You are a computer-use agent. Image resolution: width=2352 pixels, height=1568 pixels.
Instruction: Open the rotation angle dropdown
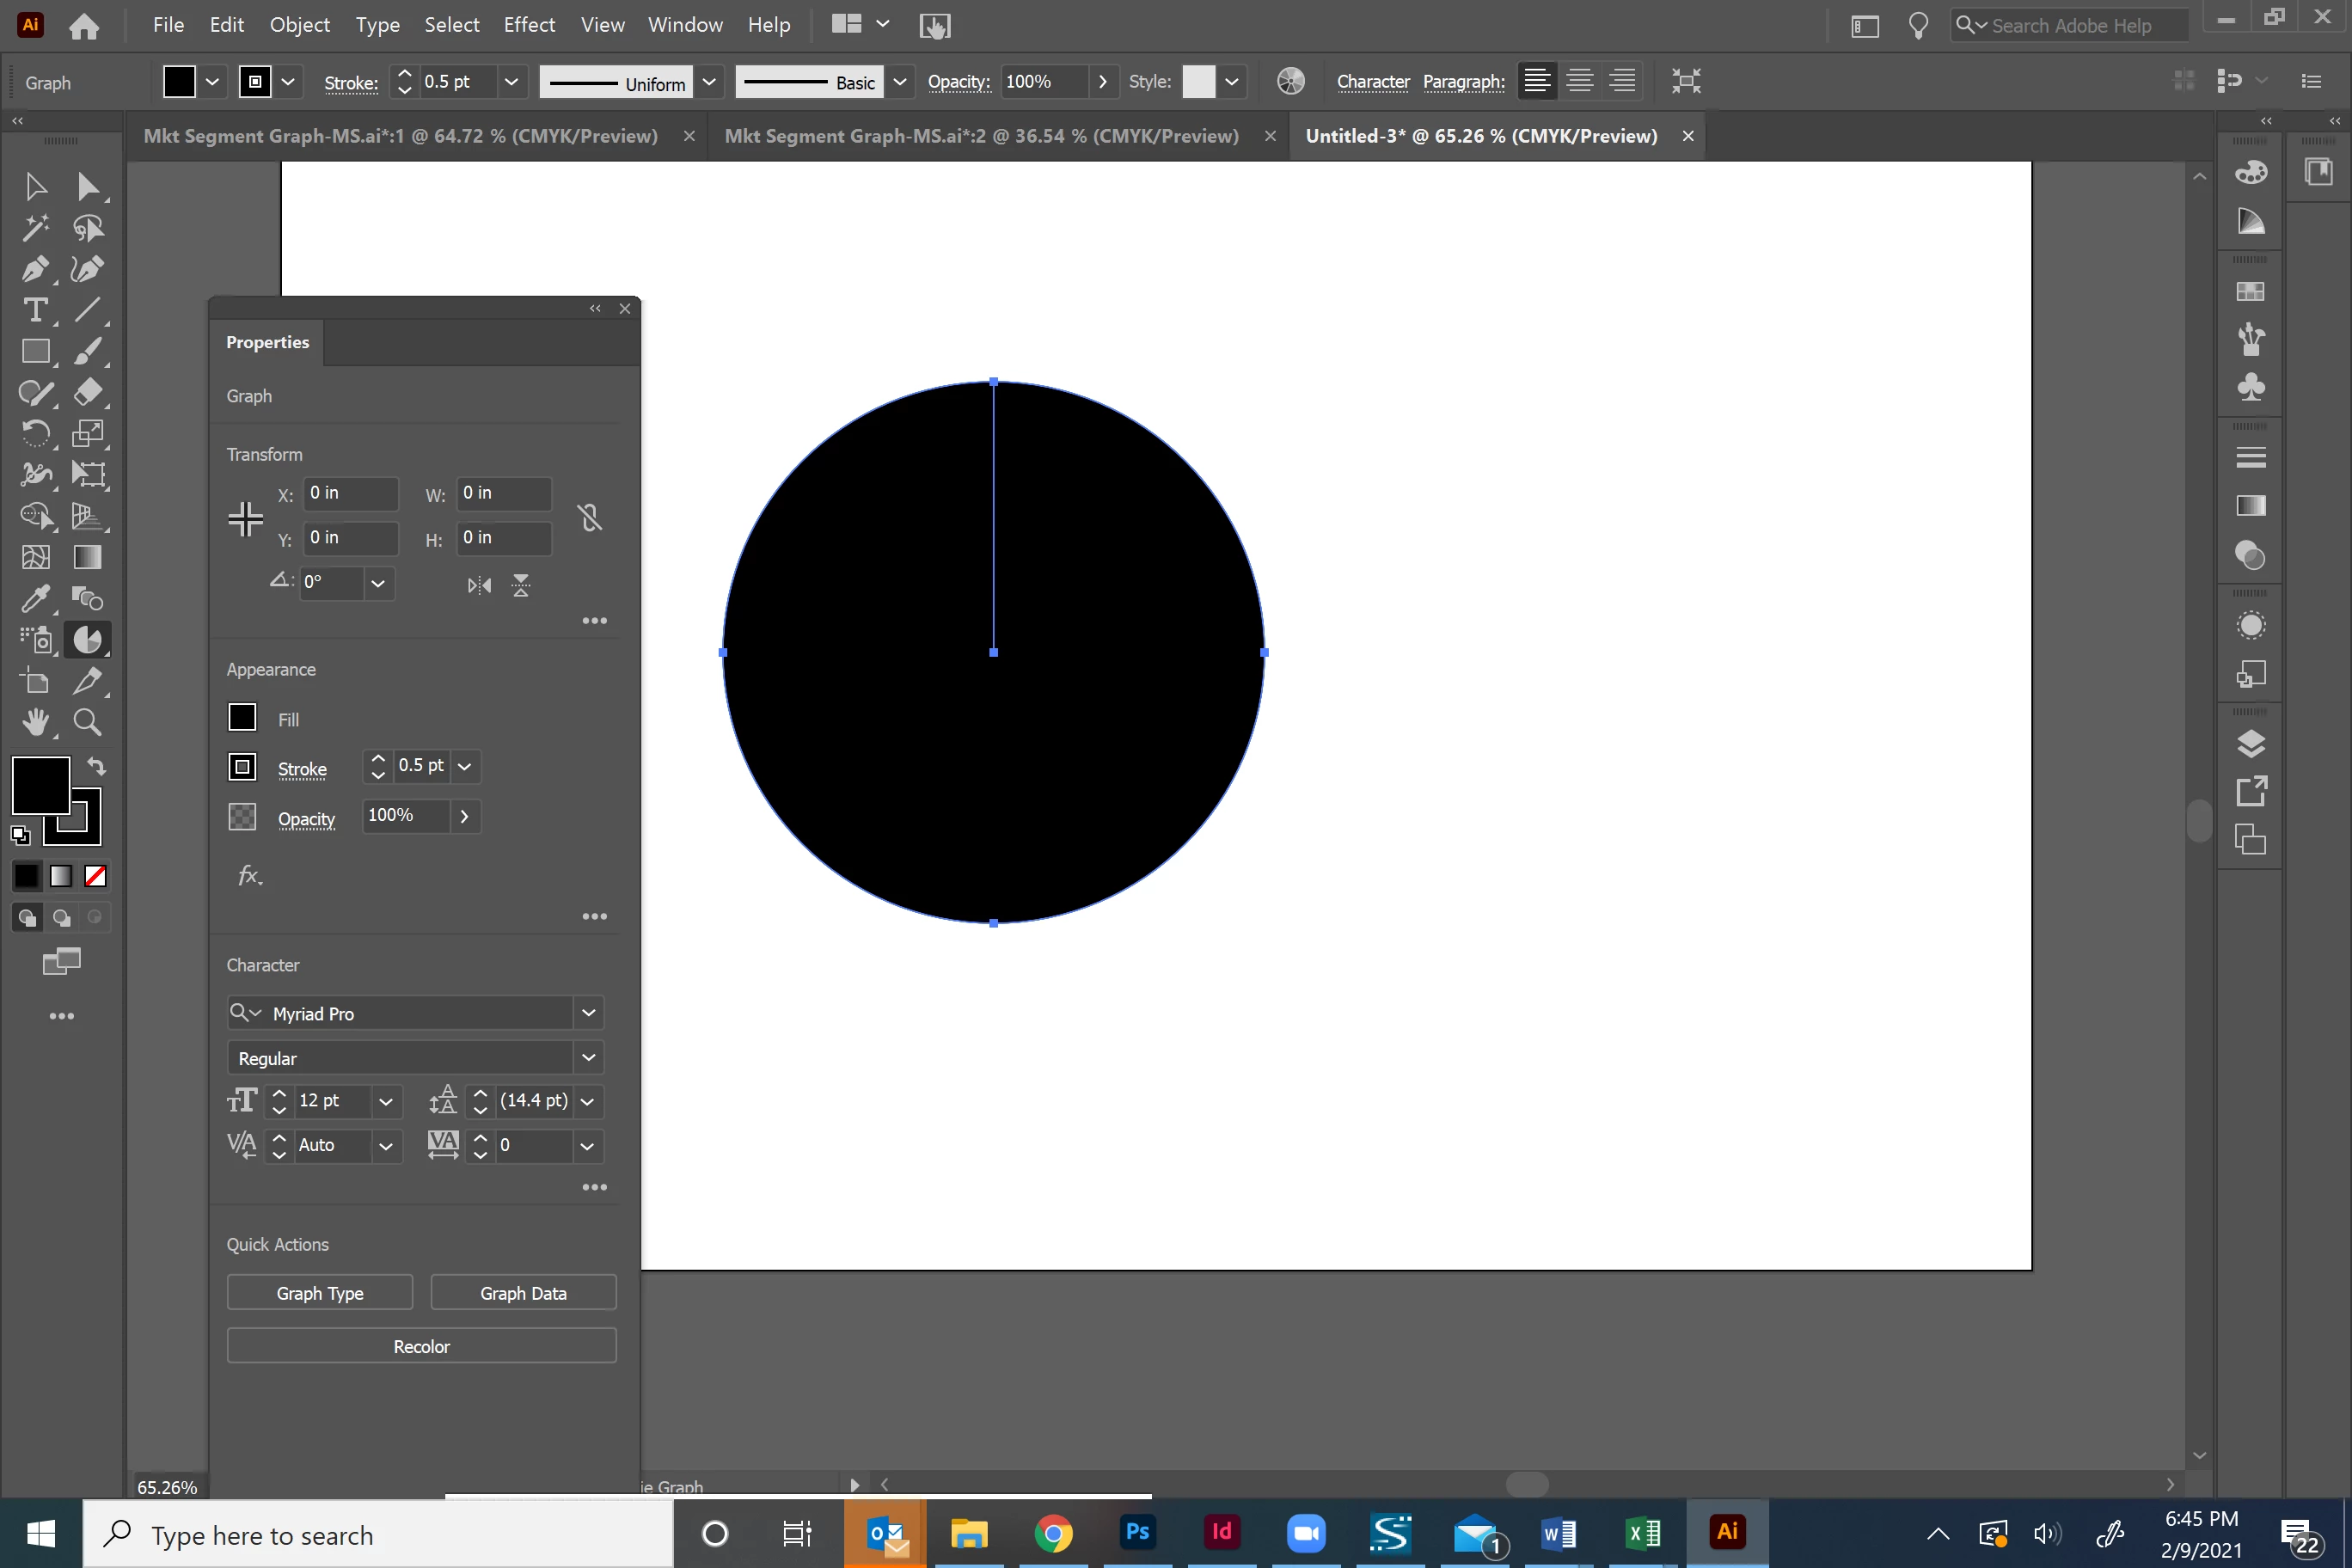pos(378,583)
